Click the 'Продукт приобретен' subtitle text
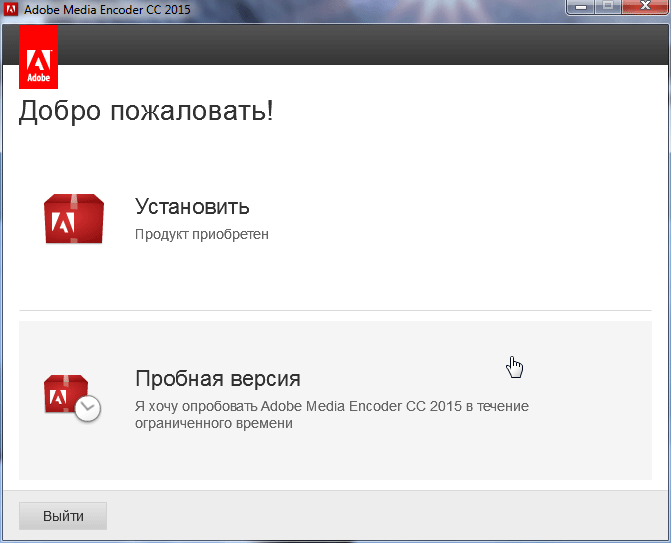This screenshot has height=543, width=671. tap(202, 234)
